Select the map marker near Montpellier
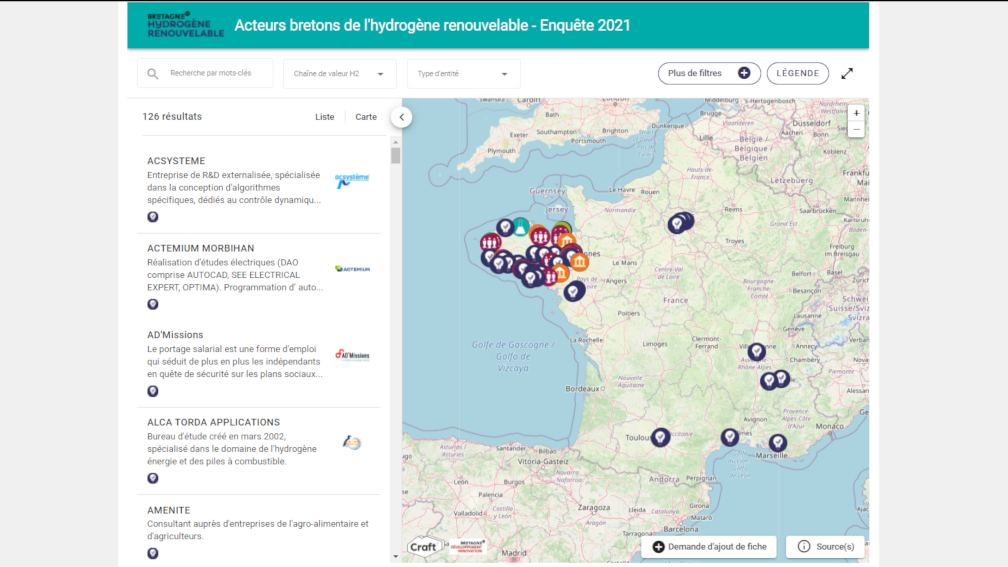 (x=730, y=437)
